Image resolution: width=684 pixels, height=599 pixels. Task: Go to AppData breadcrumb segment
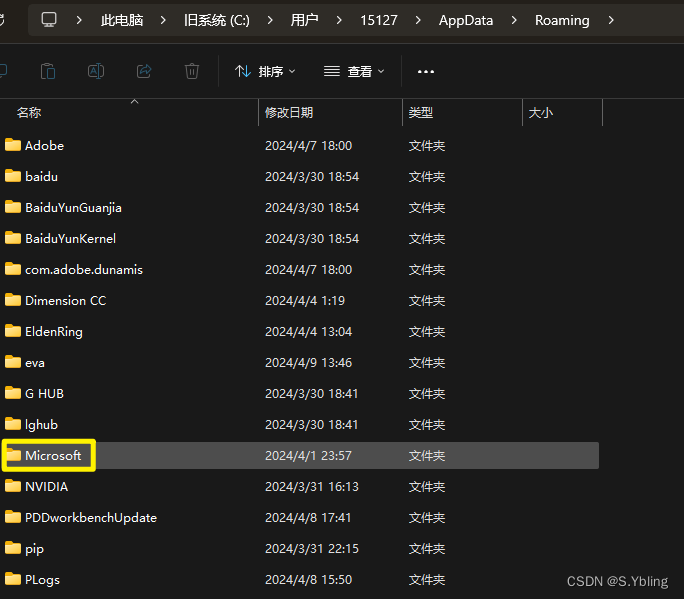(466, 20)
